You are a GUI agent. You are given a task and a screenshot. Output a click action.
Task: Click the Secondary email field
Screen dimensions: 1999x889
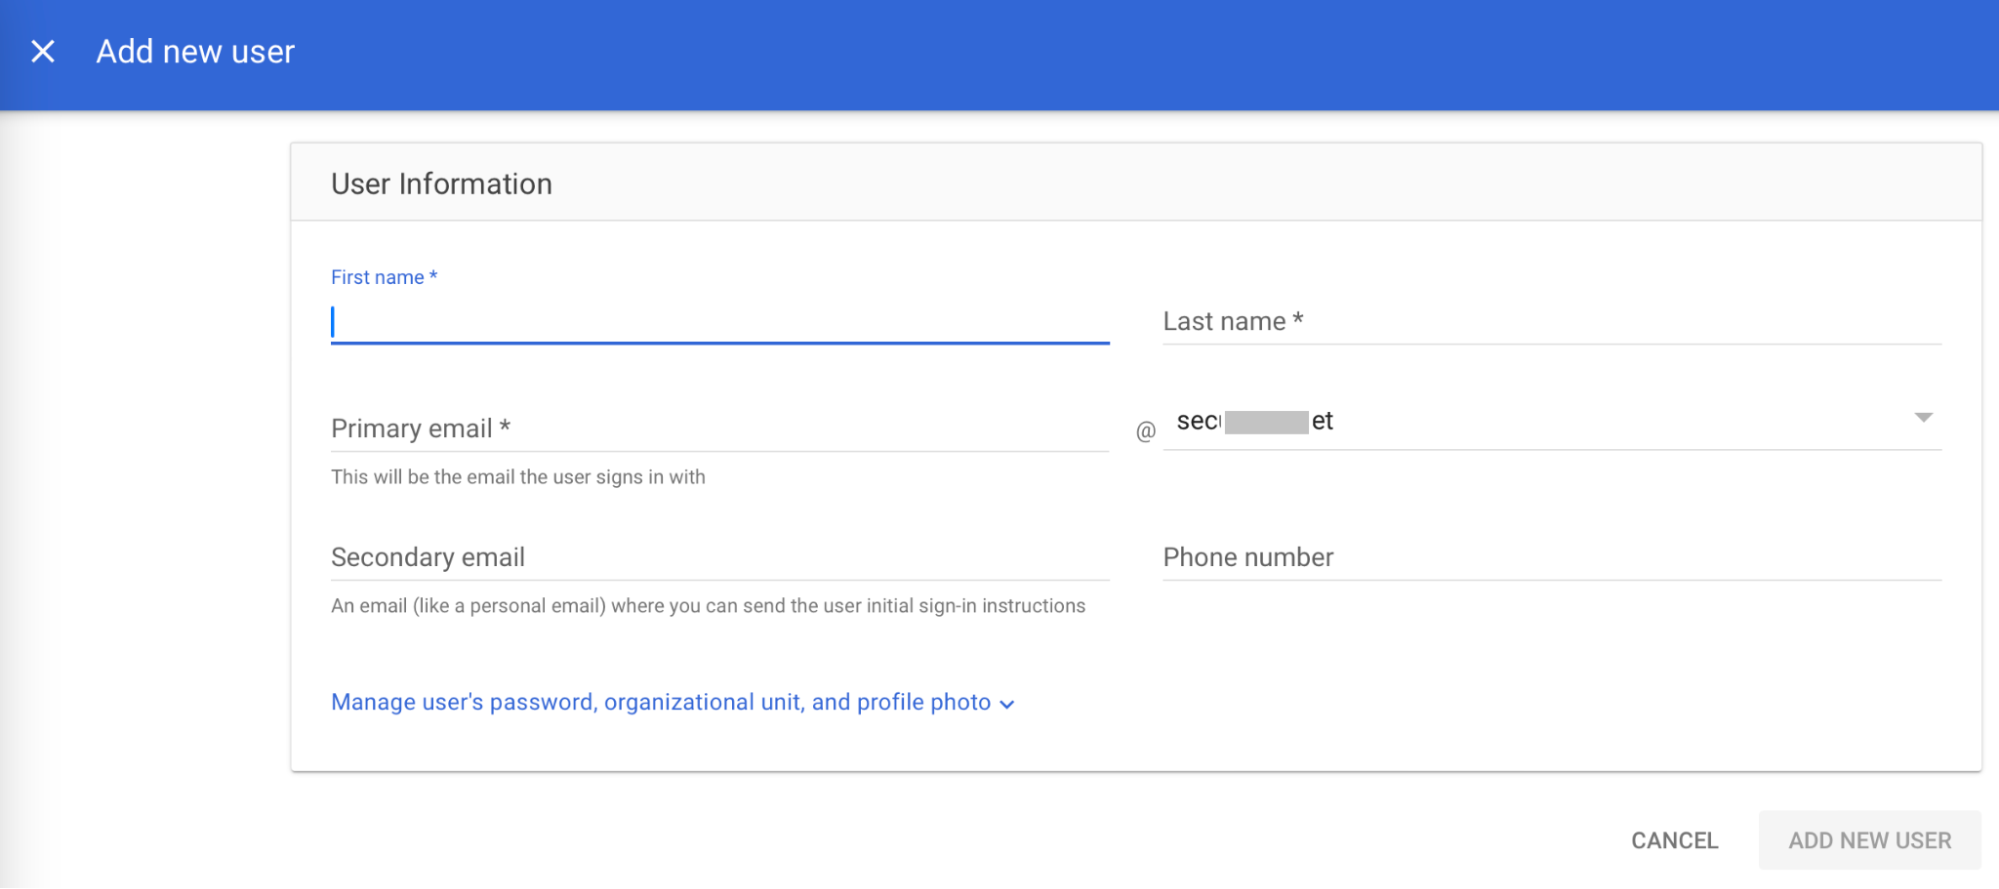[719, 558]
